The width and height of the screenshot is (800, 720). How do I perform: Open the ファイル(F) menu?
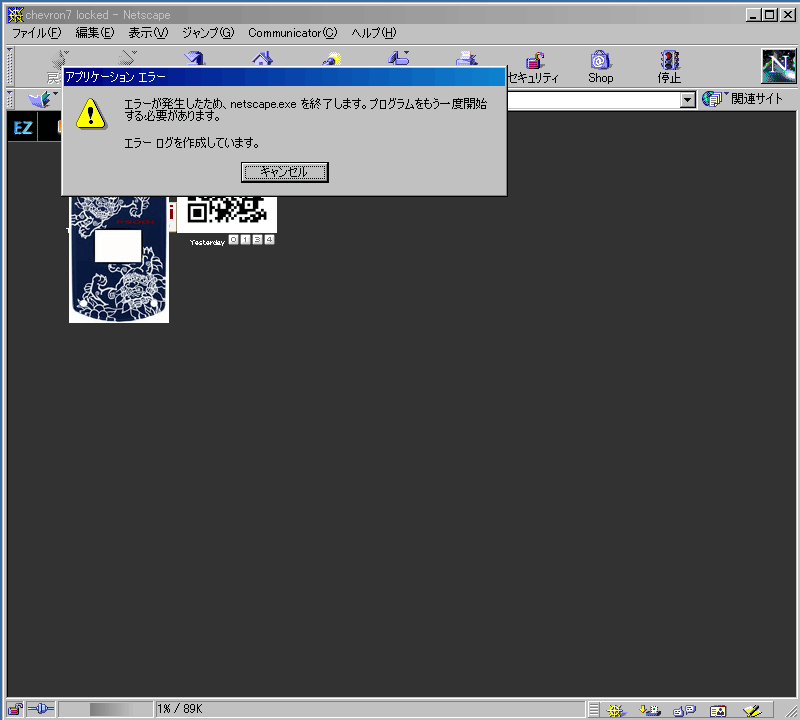pos(37,33)
